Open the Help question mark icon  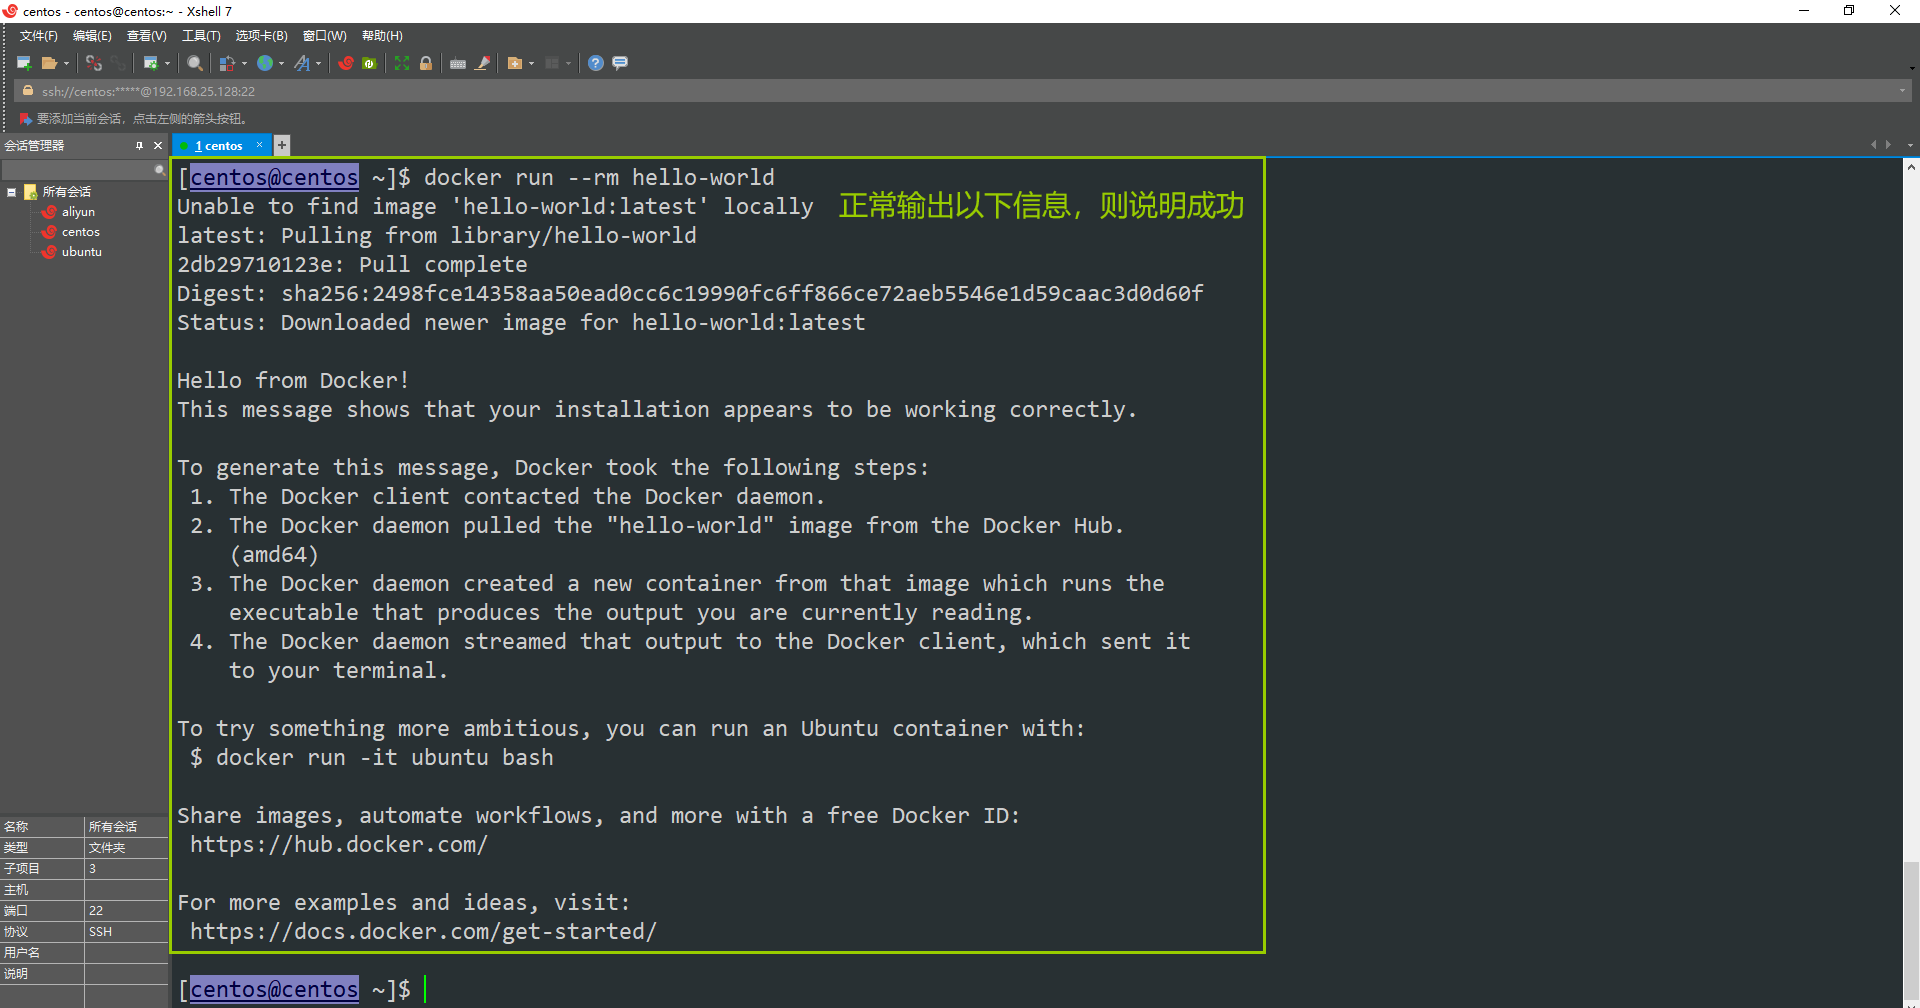tap(596, 63)
